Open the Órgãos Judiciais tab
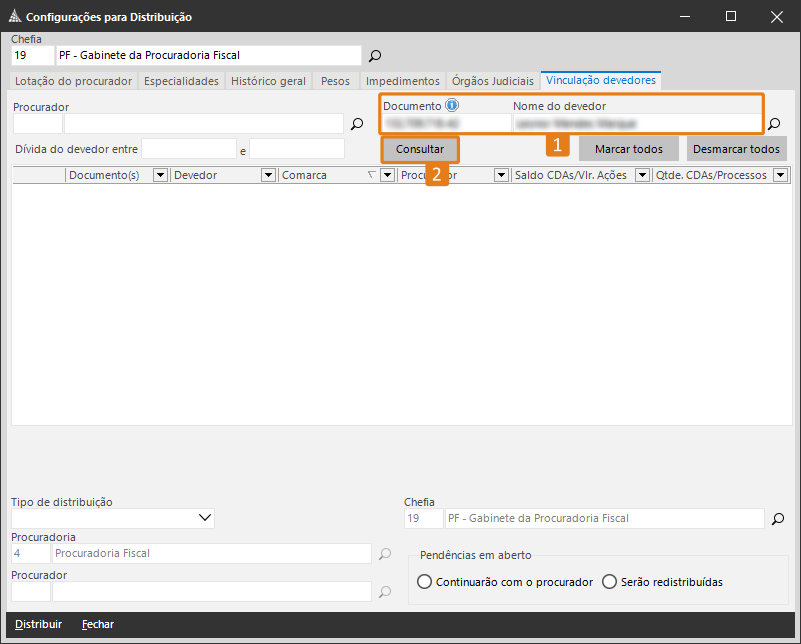The image size is (801, 644). (492, 81)
